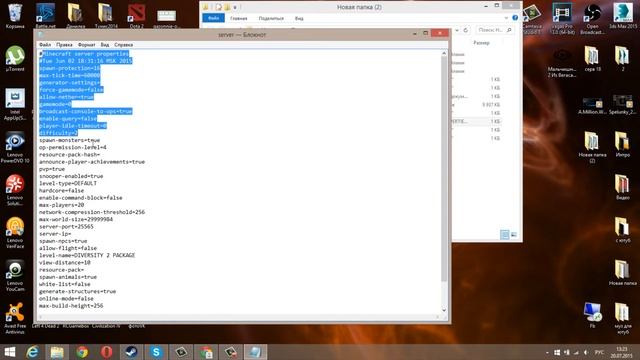Click the volume speaker icon in the tray
640x360 pixels.
pyautogui.click(x=586, y=352)
